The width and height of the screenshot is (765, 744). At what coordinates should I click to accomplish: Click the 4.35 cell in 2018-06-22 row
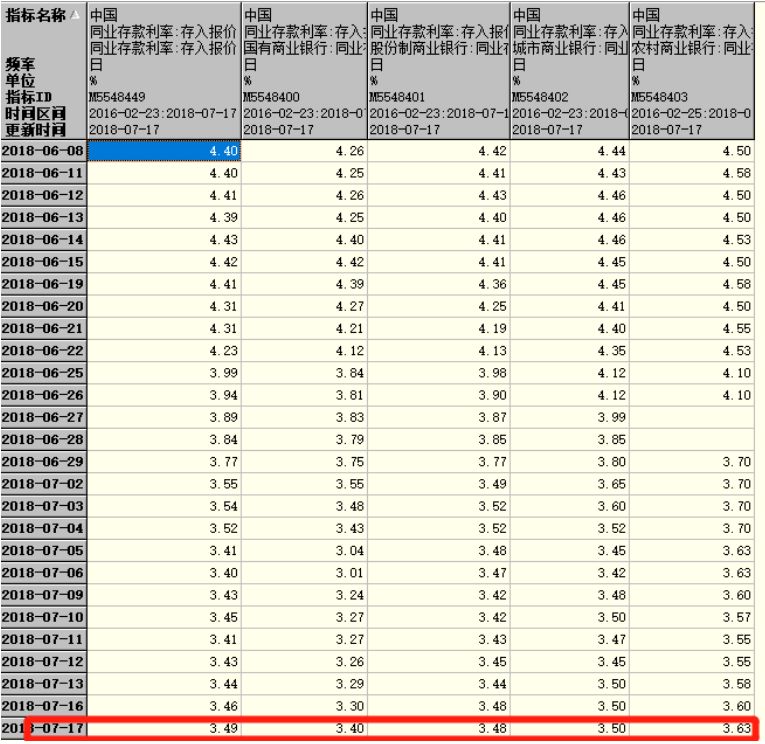pyautogui.click(x=569, y=351)
